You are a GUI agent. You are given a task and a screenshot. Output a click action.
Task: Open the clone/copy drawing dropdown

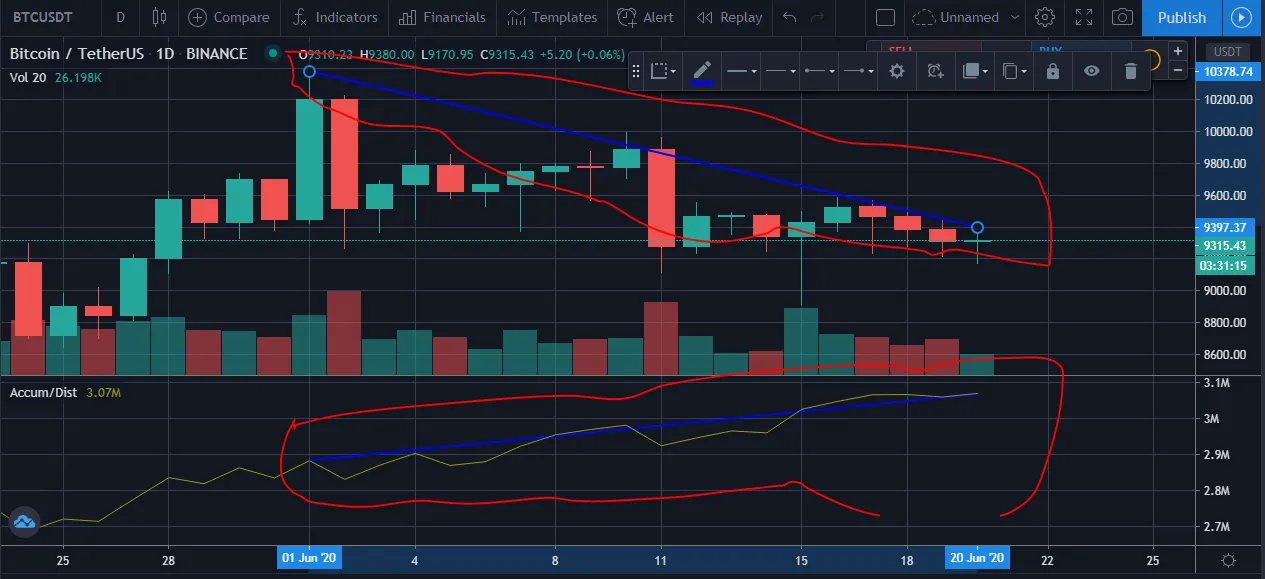coord(1013,71)
